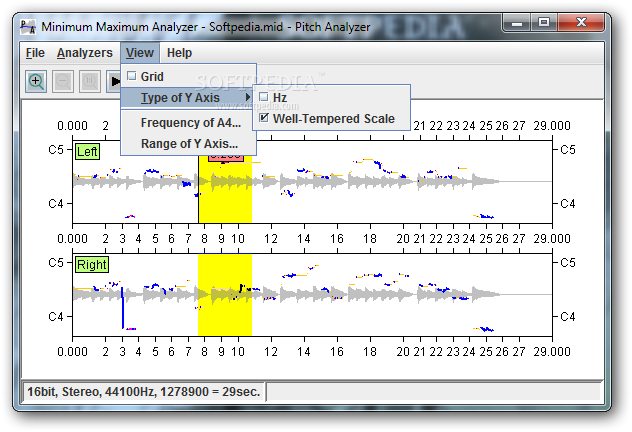
Task: Close the Pitch Analyzer window
Action: pos(581,22)
